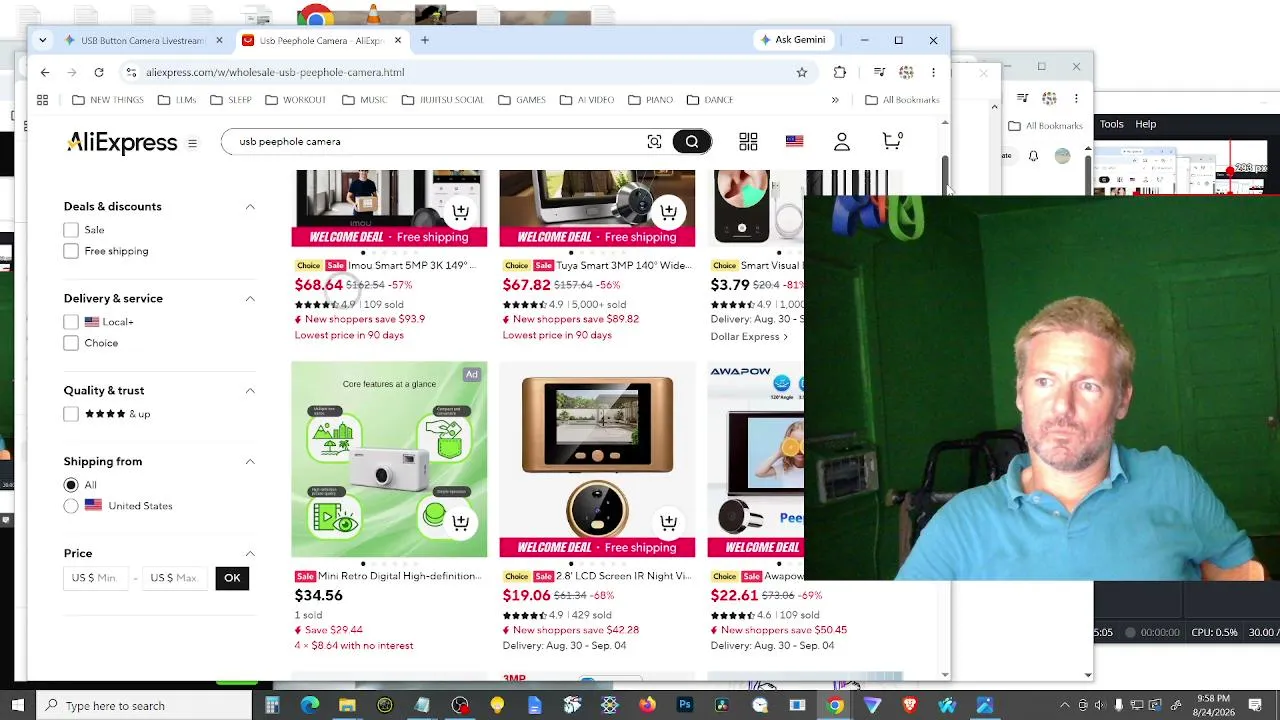Open All Bookmarks folder in front window
Screen dimensions: 1280x720
(x=902, y=100)
